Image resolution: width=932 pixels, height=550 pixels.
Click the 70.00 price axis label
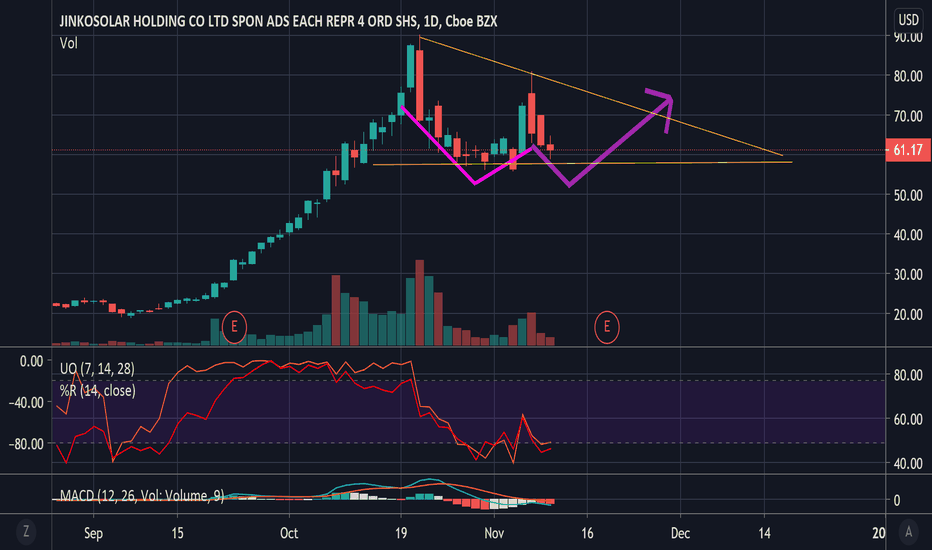[908, 116]
